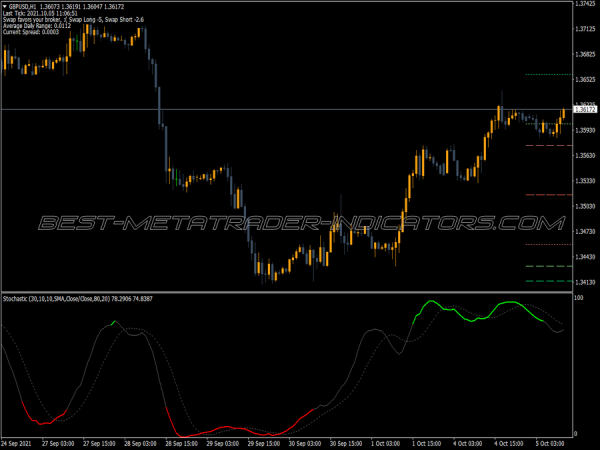Click the 'Swap favors your broker' text line
The width and height of the screenshot is (600, 450).
coord(73,20)
